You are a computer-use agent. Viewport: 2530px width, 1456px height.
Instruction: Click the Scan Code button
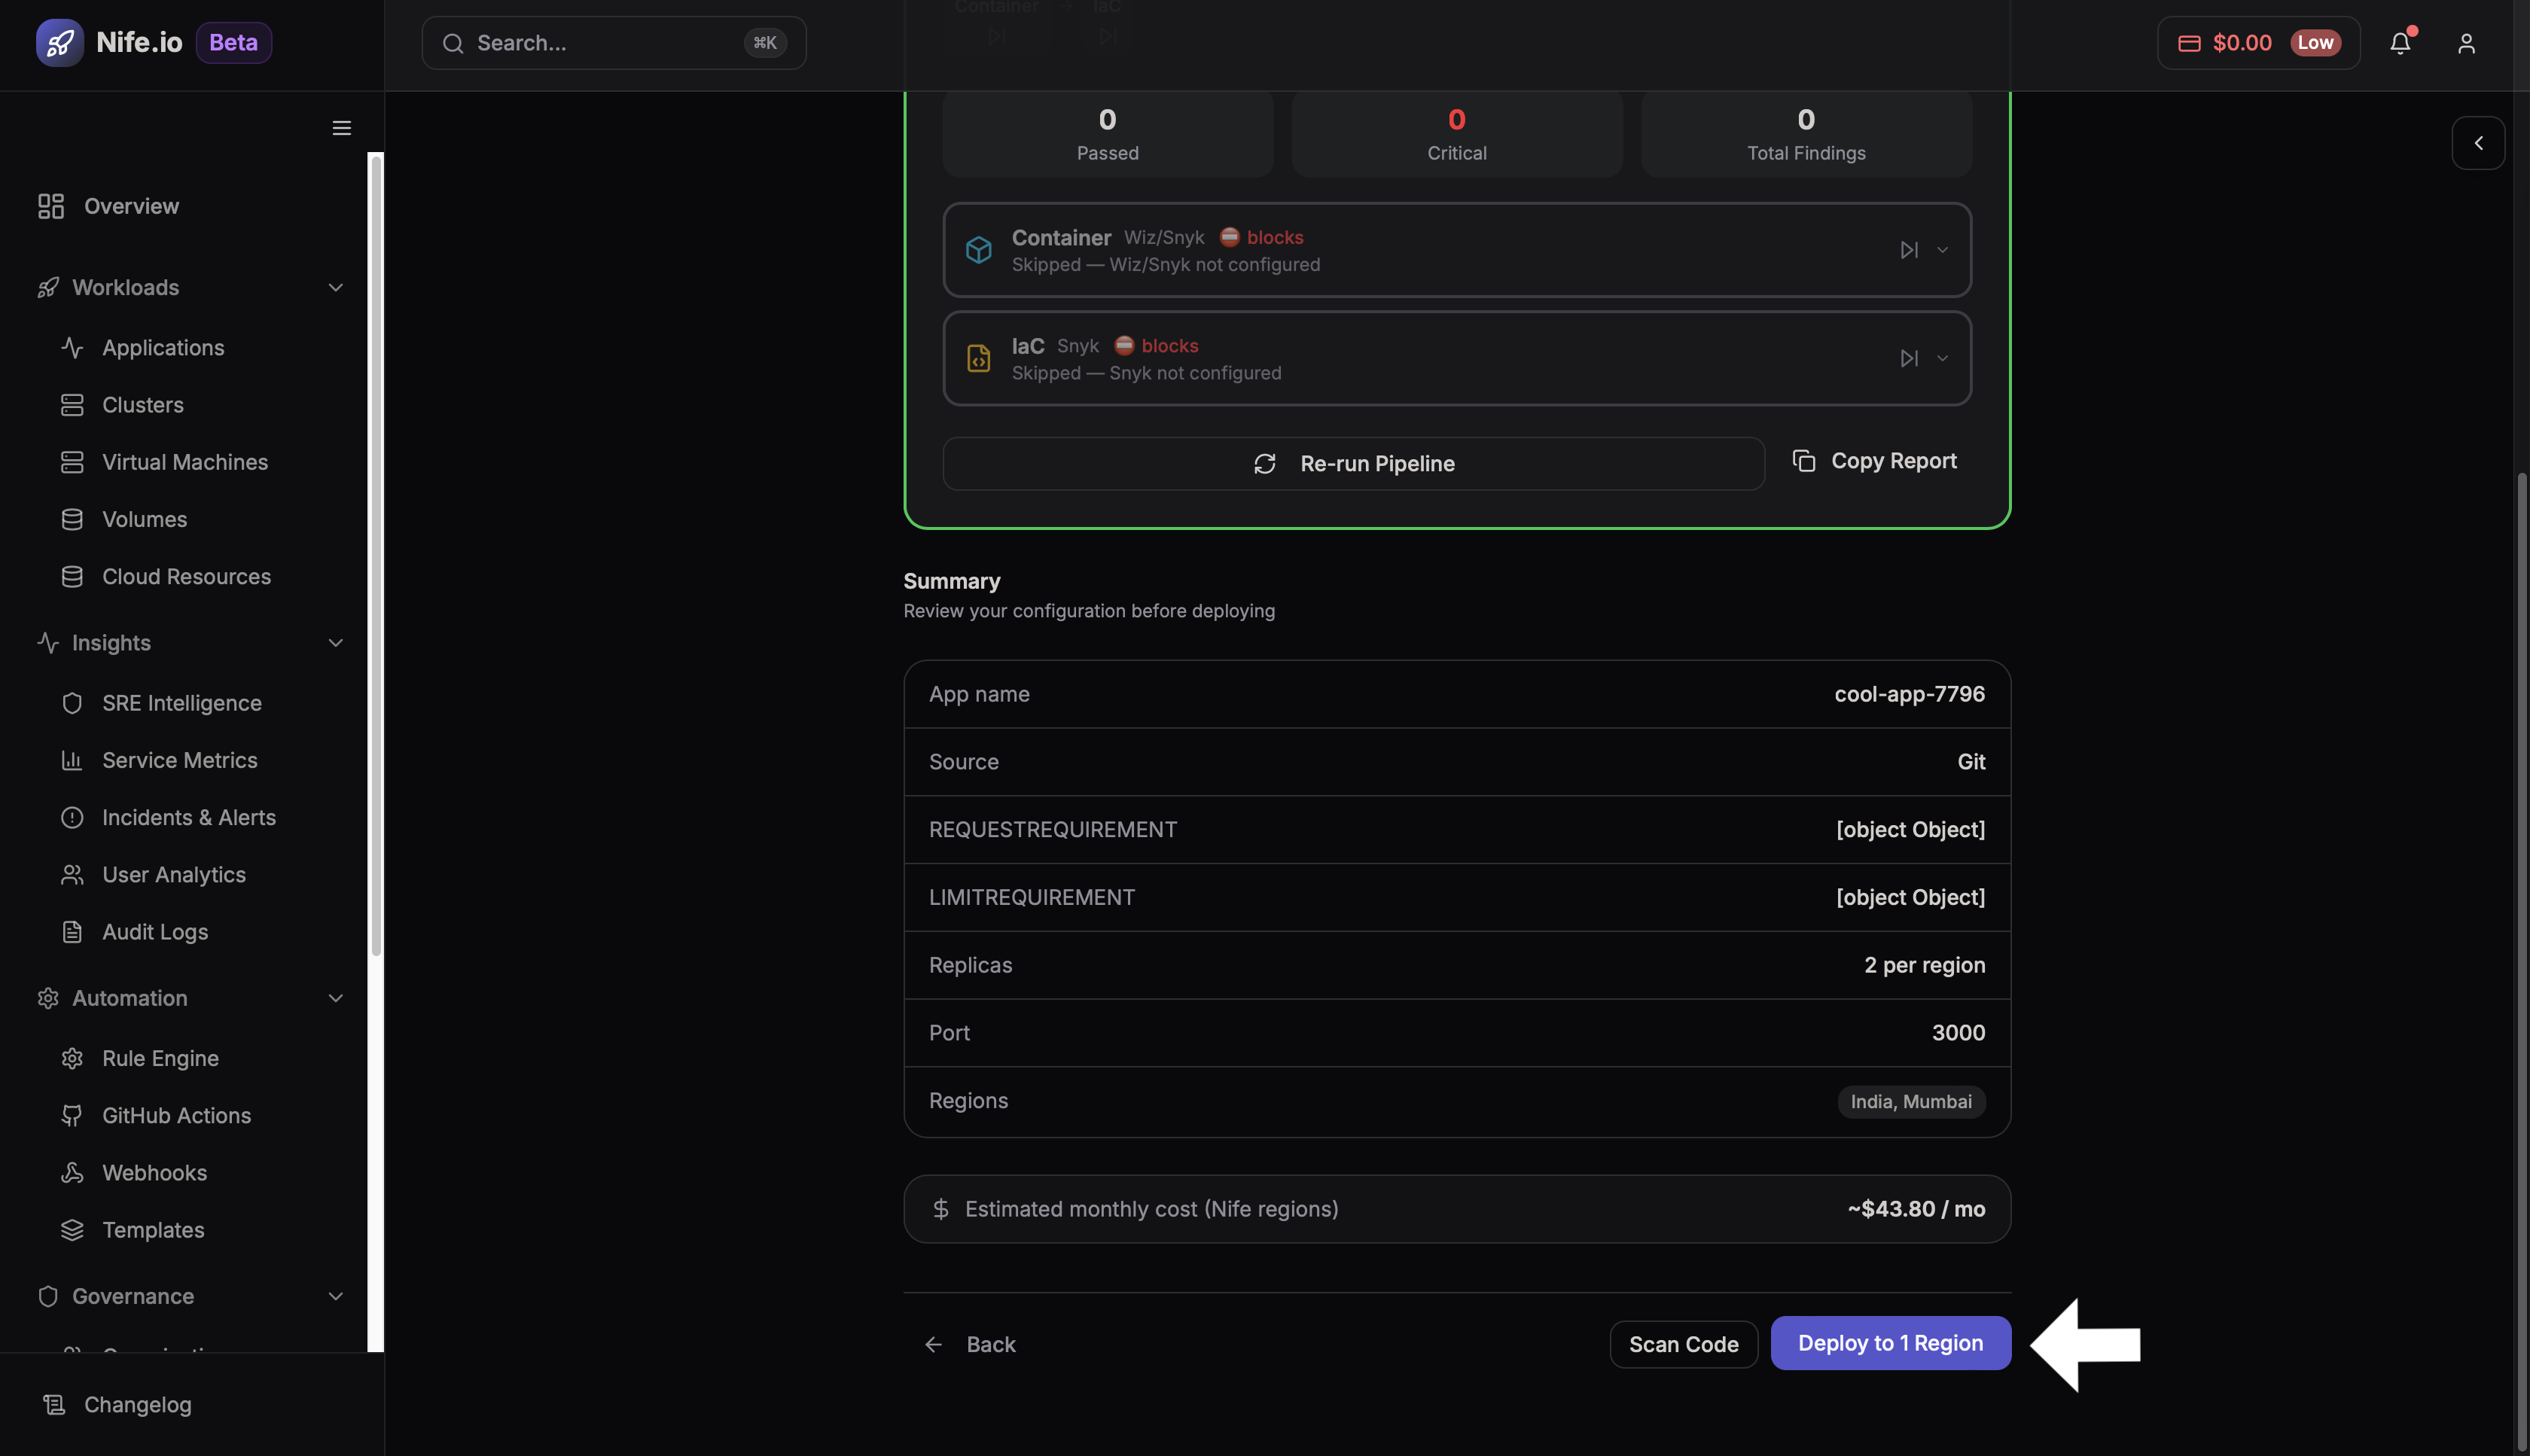(1683, 1343)
